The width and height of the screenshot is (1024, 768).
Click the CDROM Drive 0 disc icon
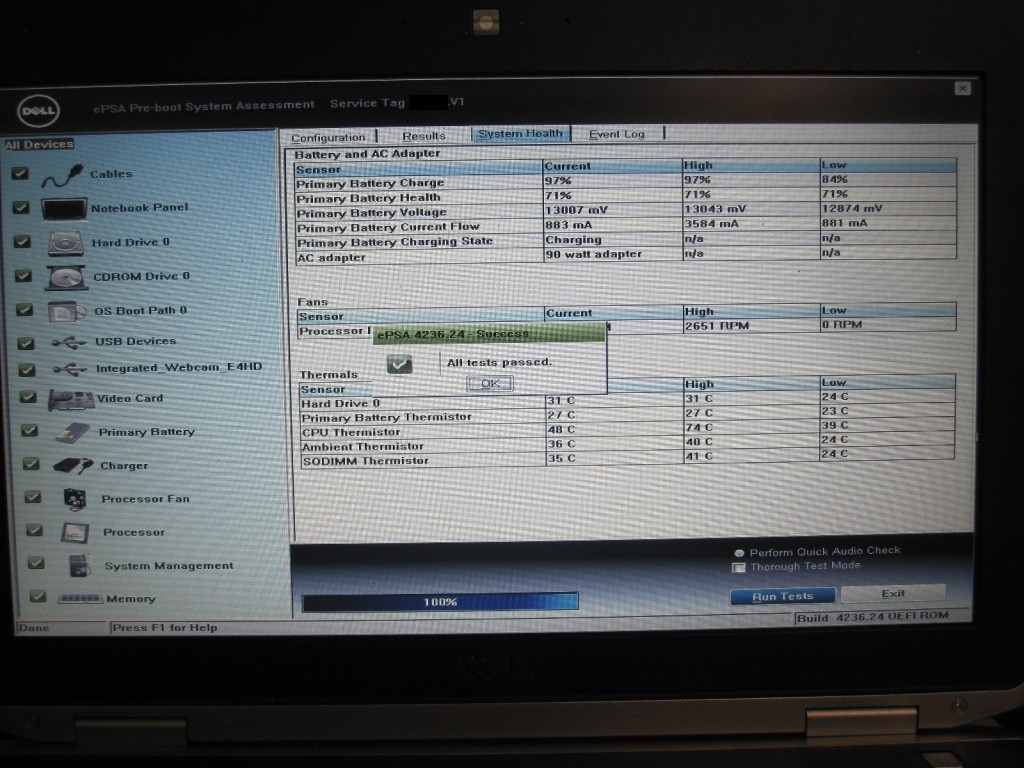(x=67, y=277)
